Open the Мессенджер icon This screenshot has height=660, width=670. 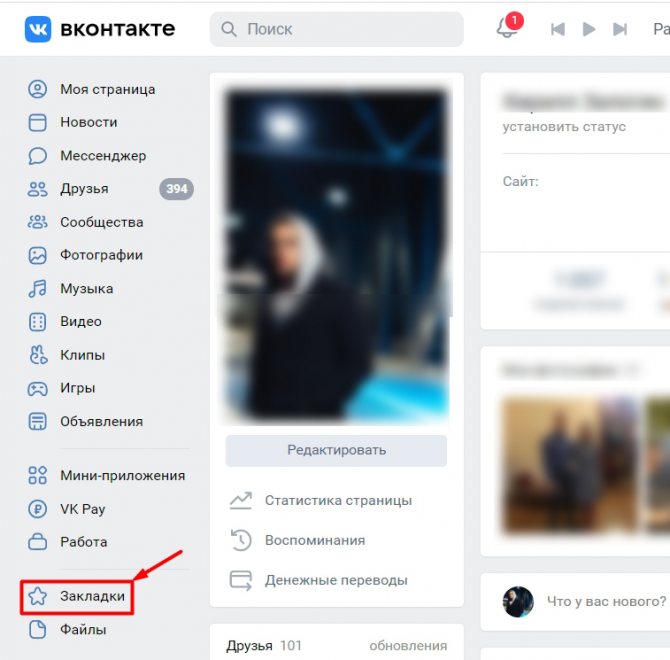[x=38, y=156]
